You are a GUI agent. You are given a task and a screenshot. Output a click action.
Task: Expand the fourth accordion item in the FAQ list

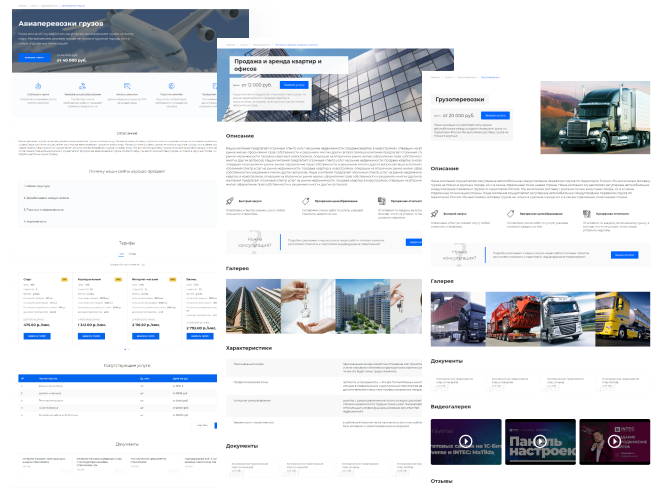pos(117,221)
